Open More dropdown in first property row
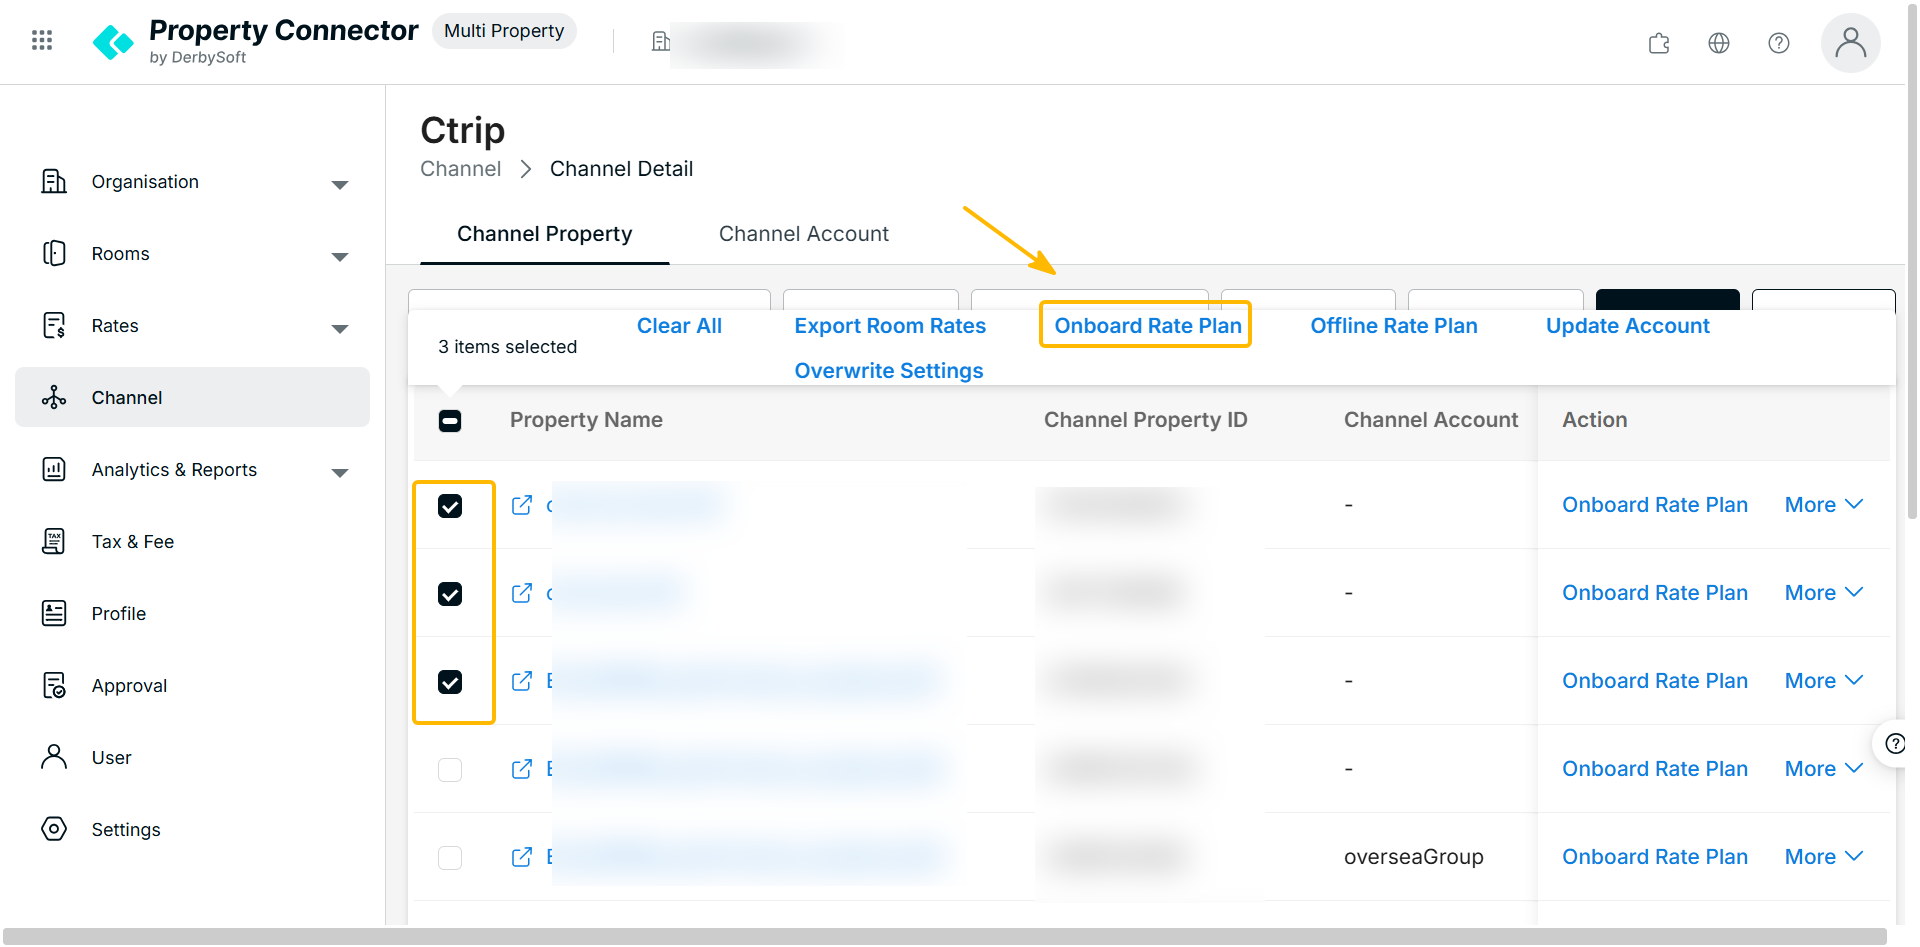This screenshot has width=1920, height=947. pyautogui.click(x=1824, y=505)
